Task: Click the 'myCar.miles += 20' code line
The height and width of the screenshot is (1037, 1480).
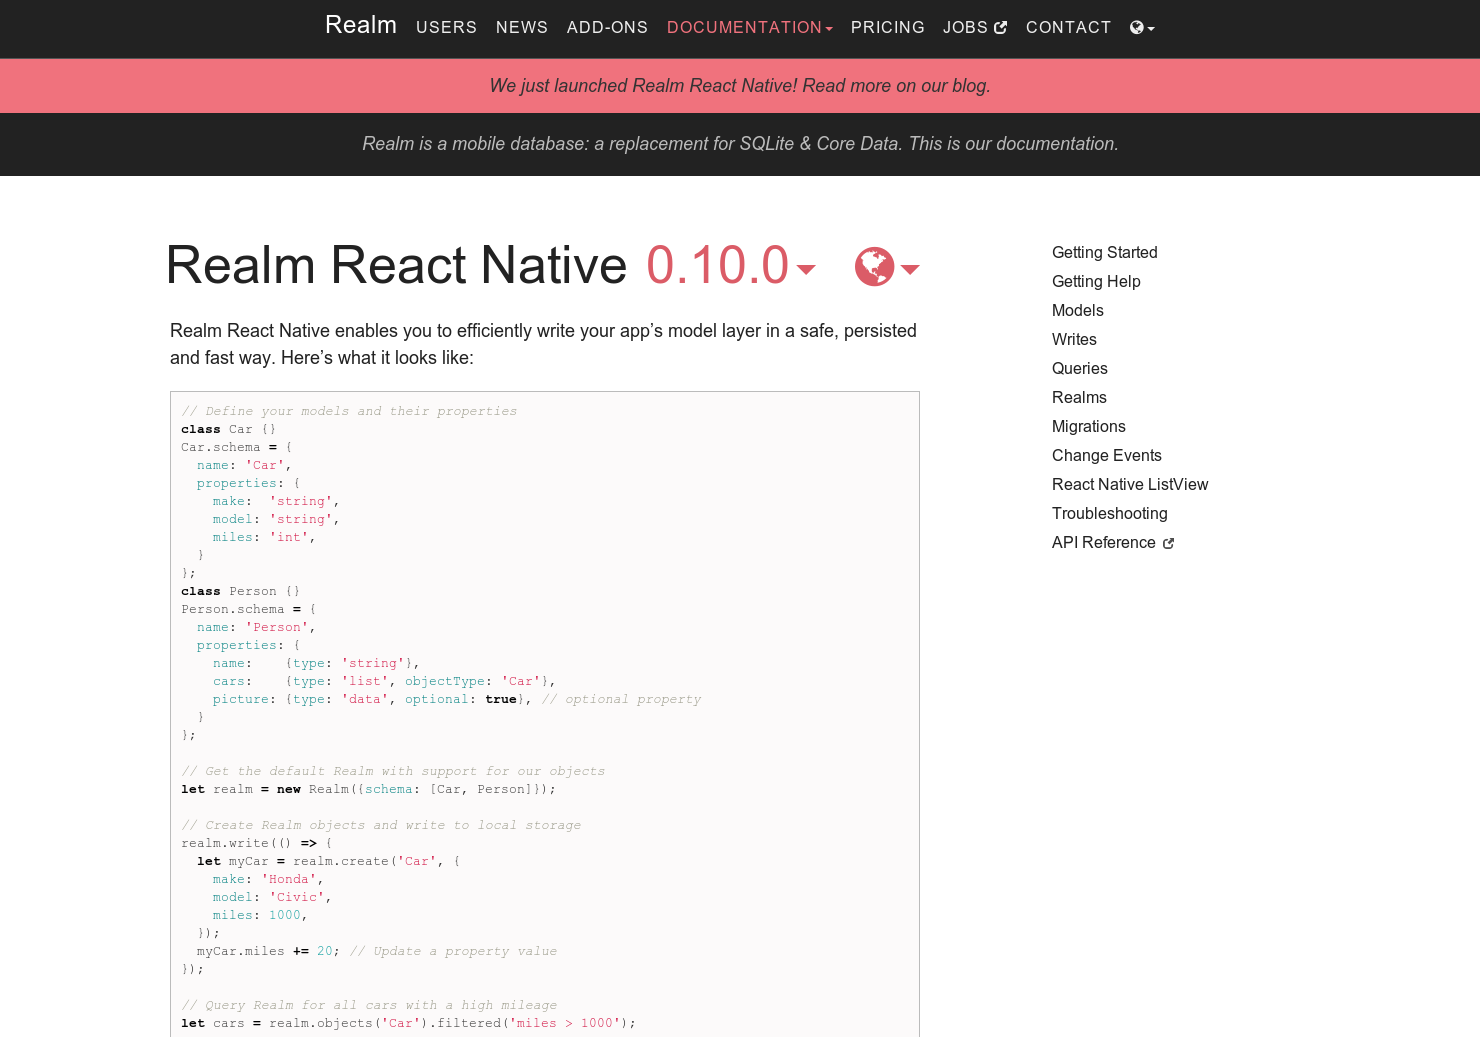Action: click(376, 951)
